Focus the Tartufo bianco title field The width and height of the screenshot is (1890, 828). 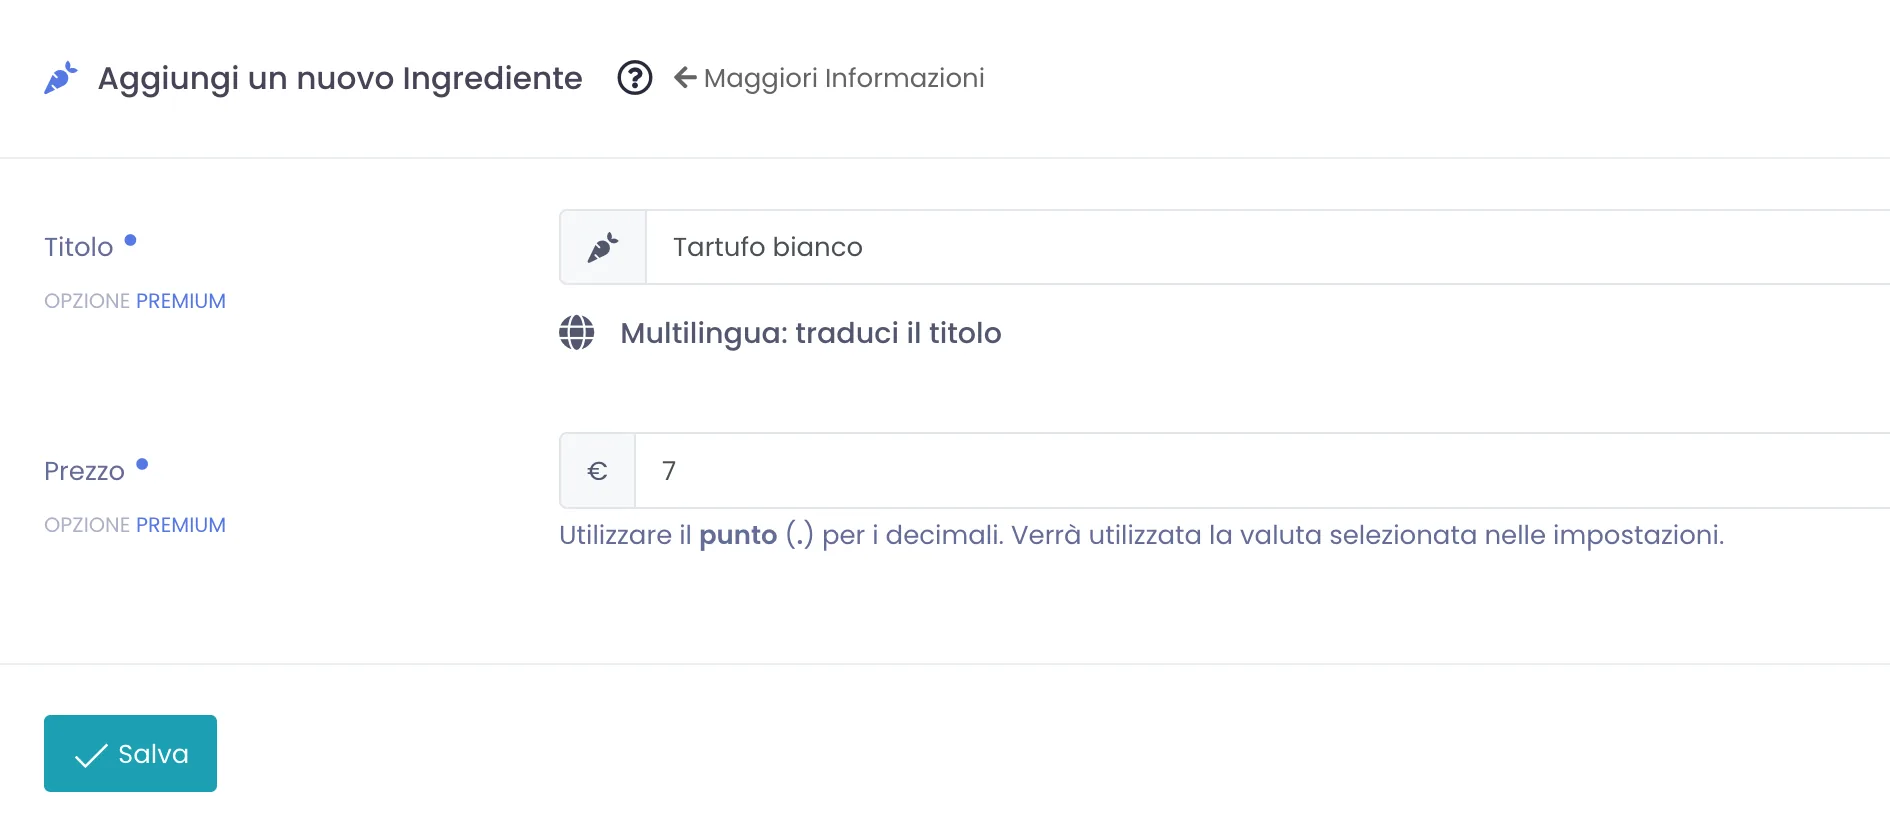click(x=1268, y=247)
